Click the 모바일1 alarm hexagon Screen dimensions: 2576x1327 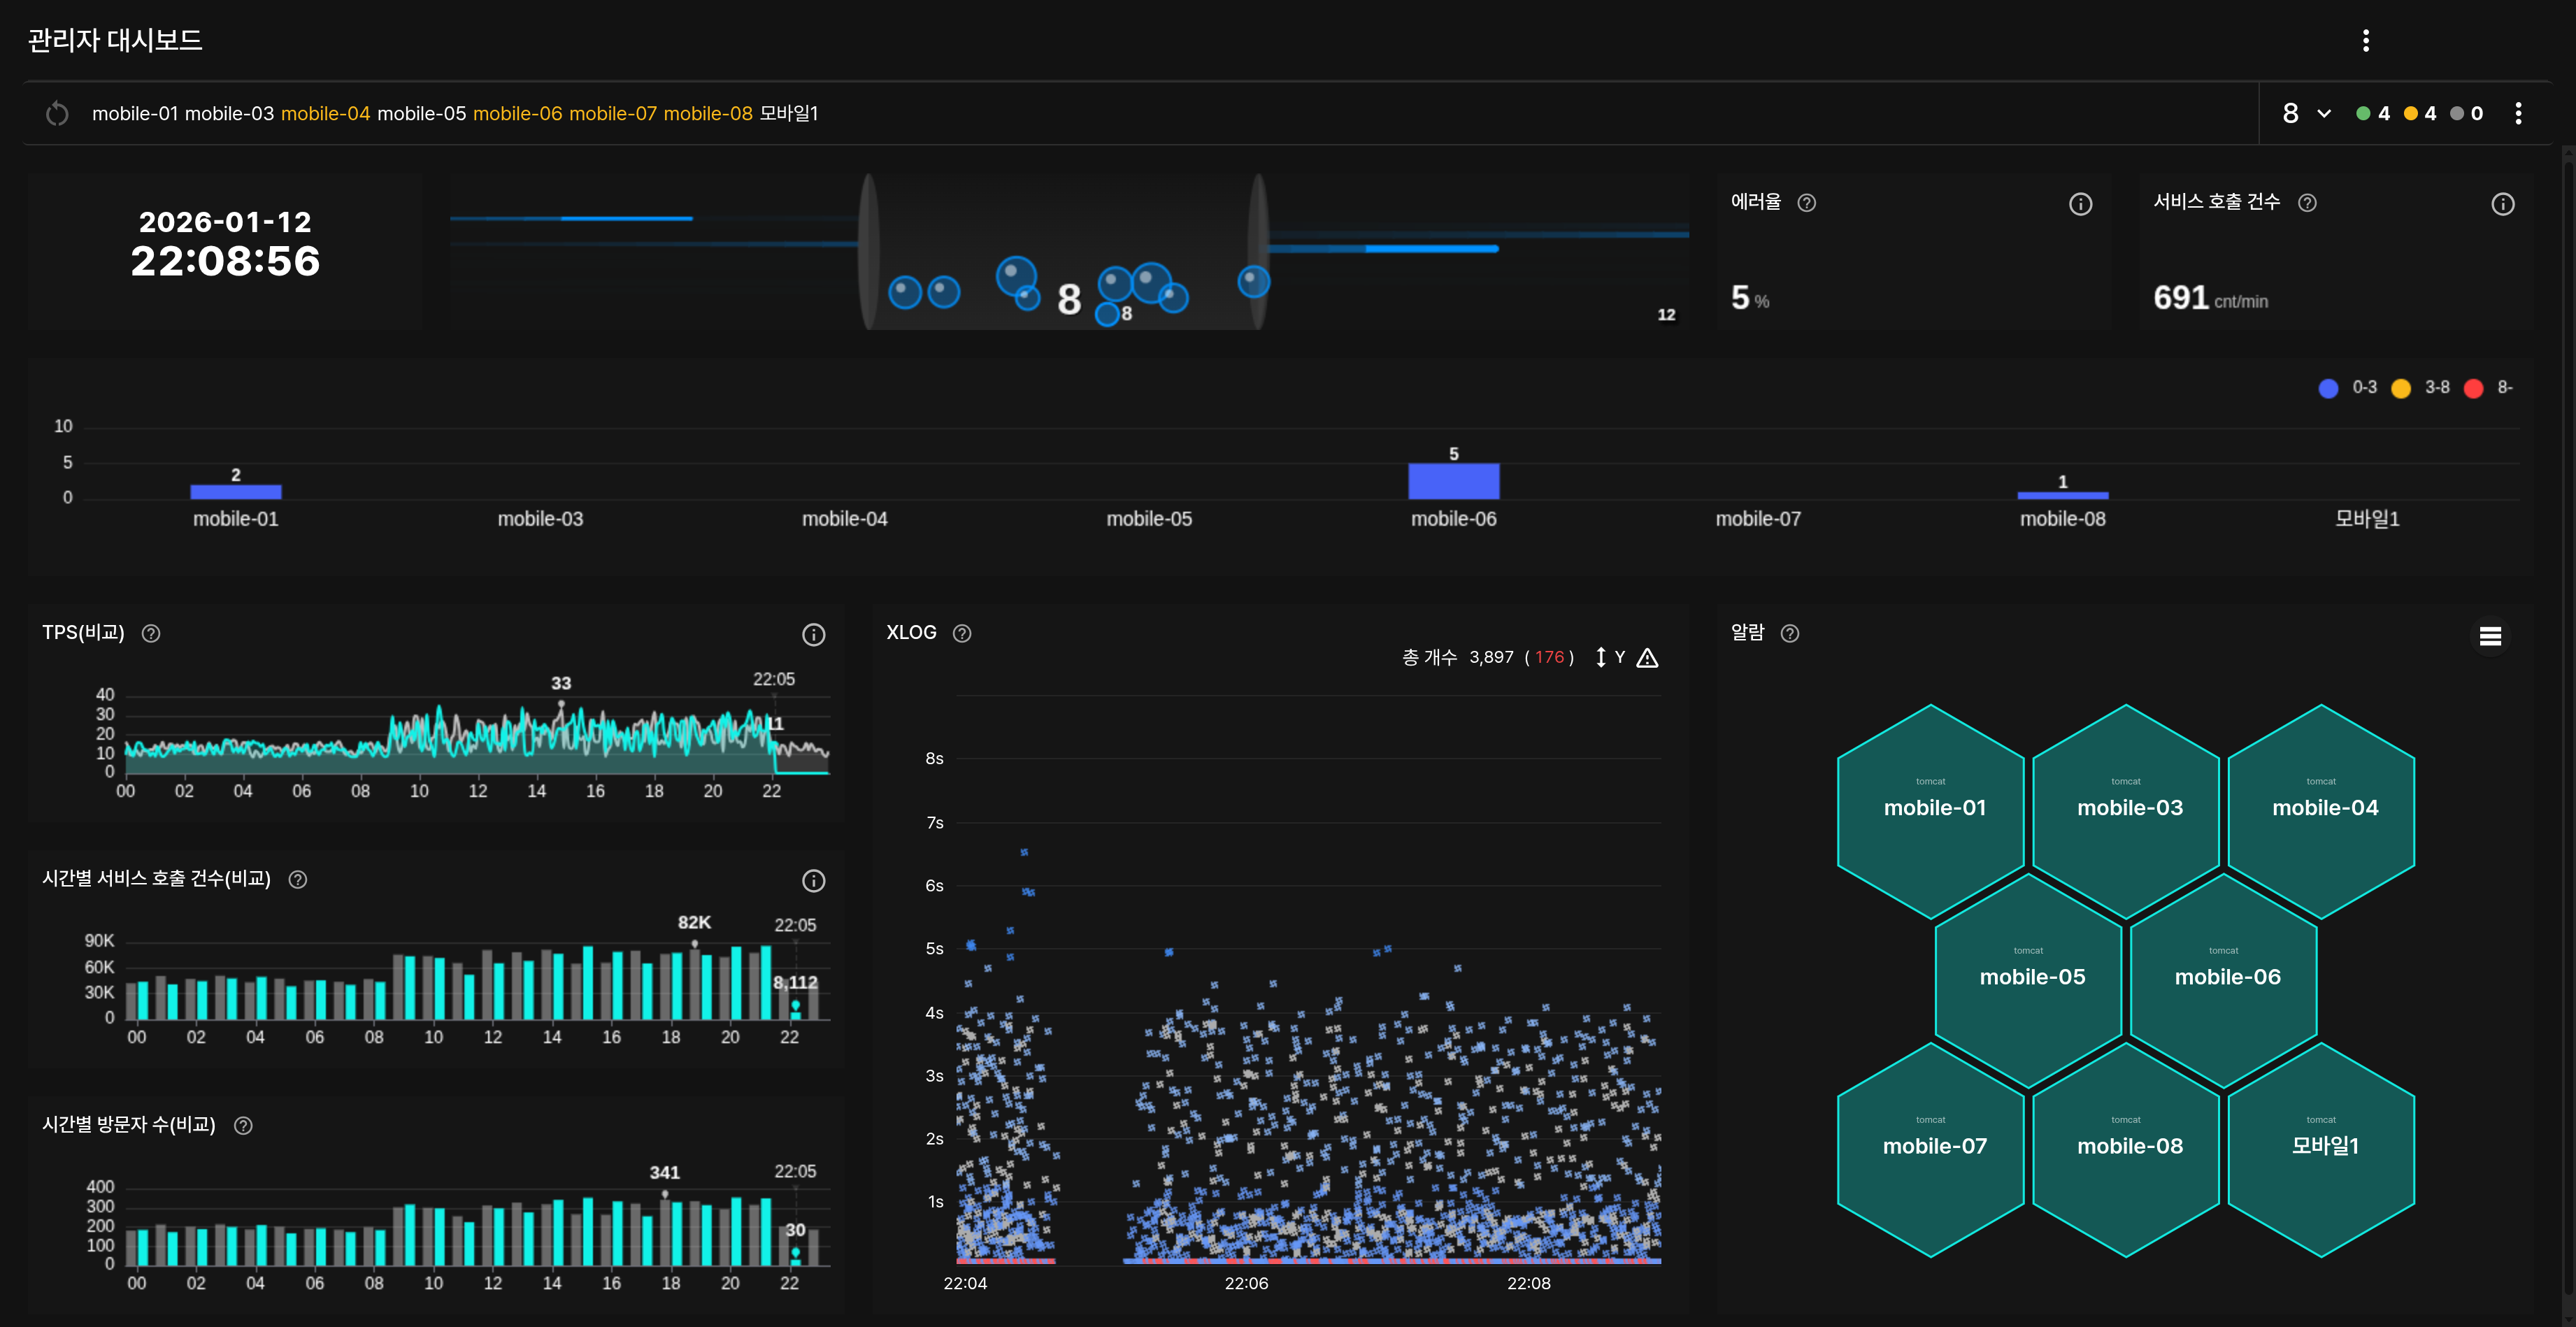[2323, 1147]
